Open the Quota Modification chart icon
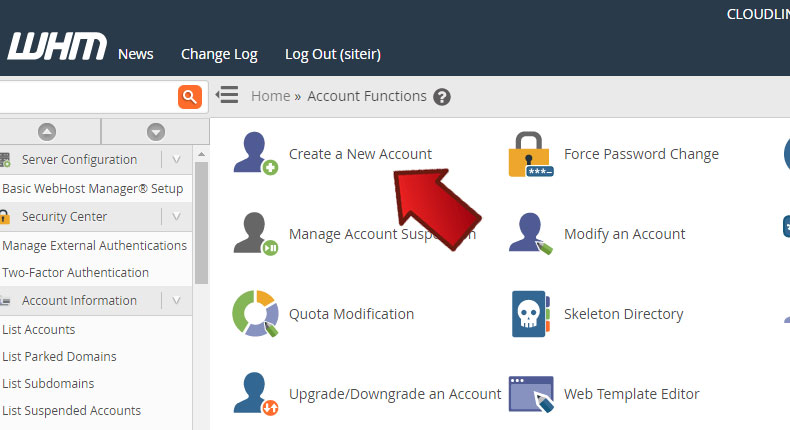Screen dimensions: 790x430 (255, 314)
